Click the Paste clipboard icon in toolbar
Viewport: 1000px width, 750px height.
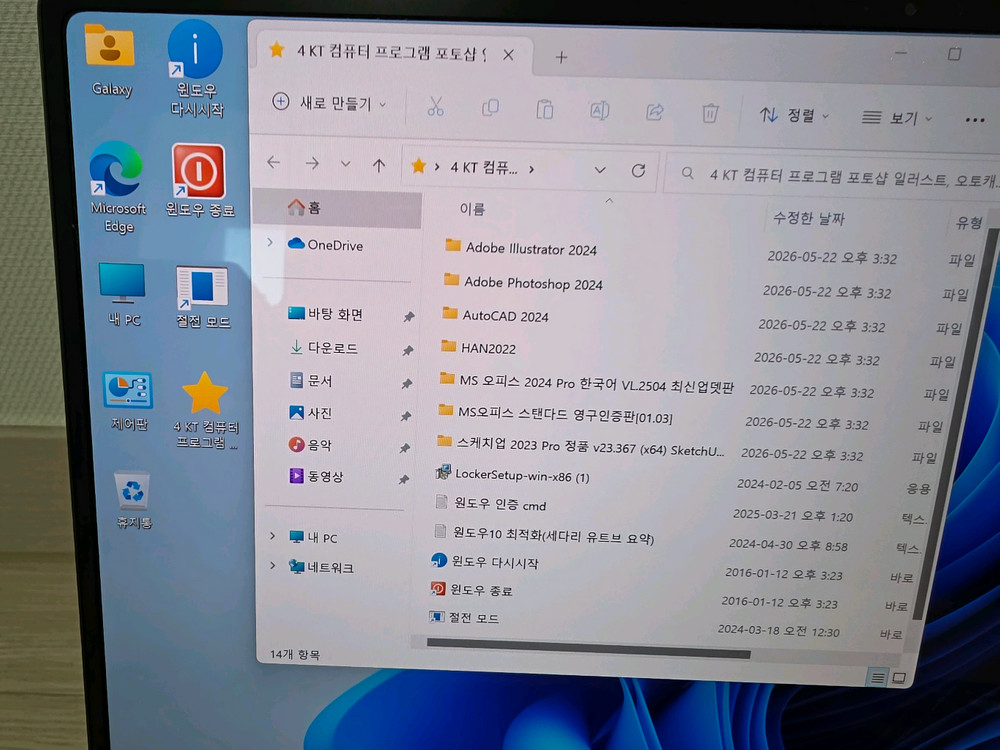545,110
